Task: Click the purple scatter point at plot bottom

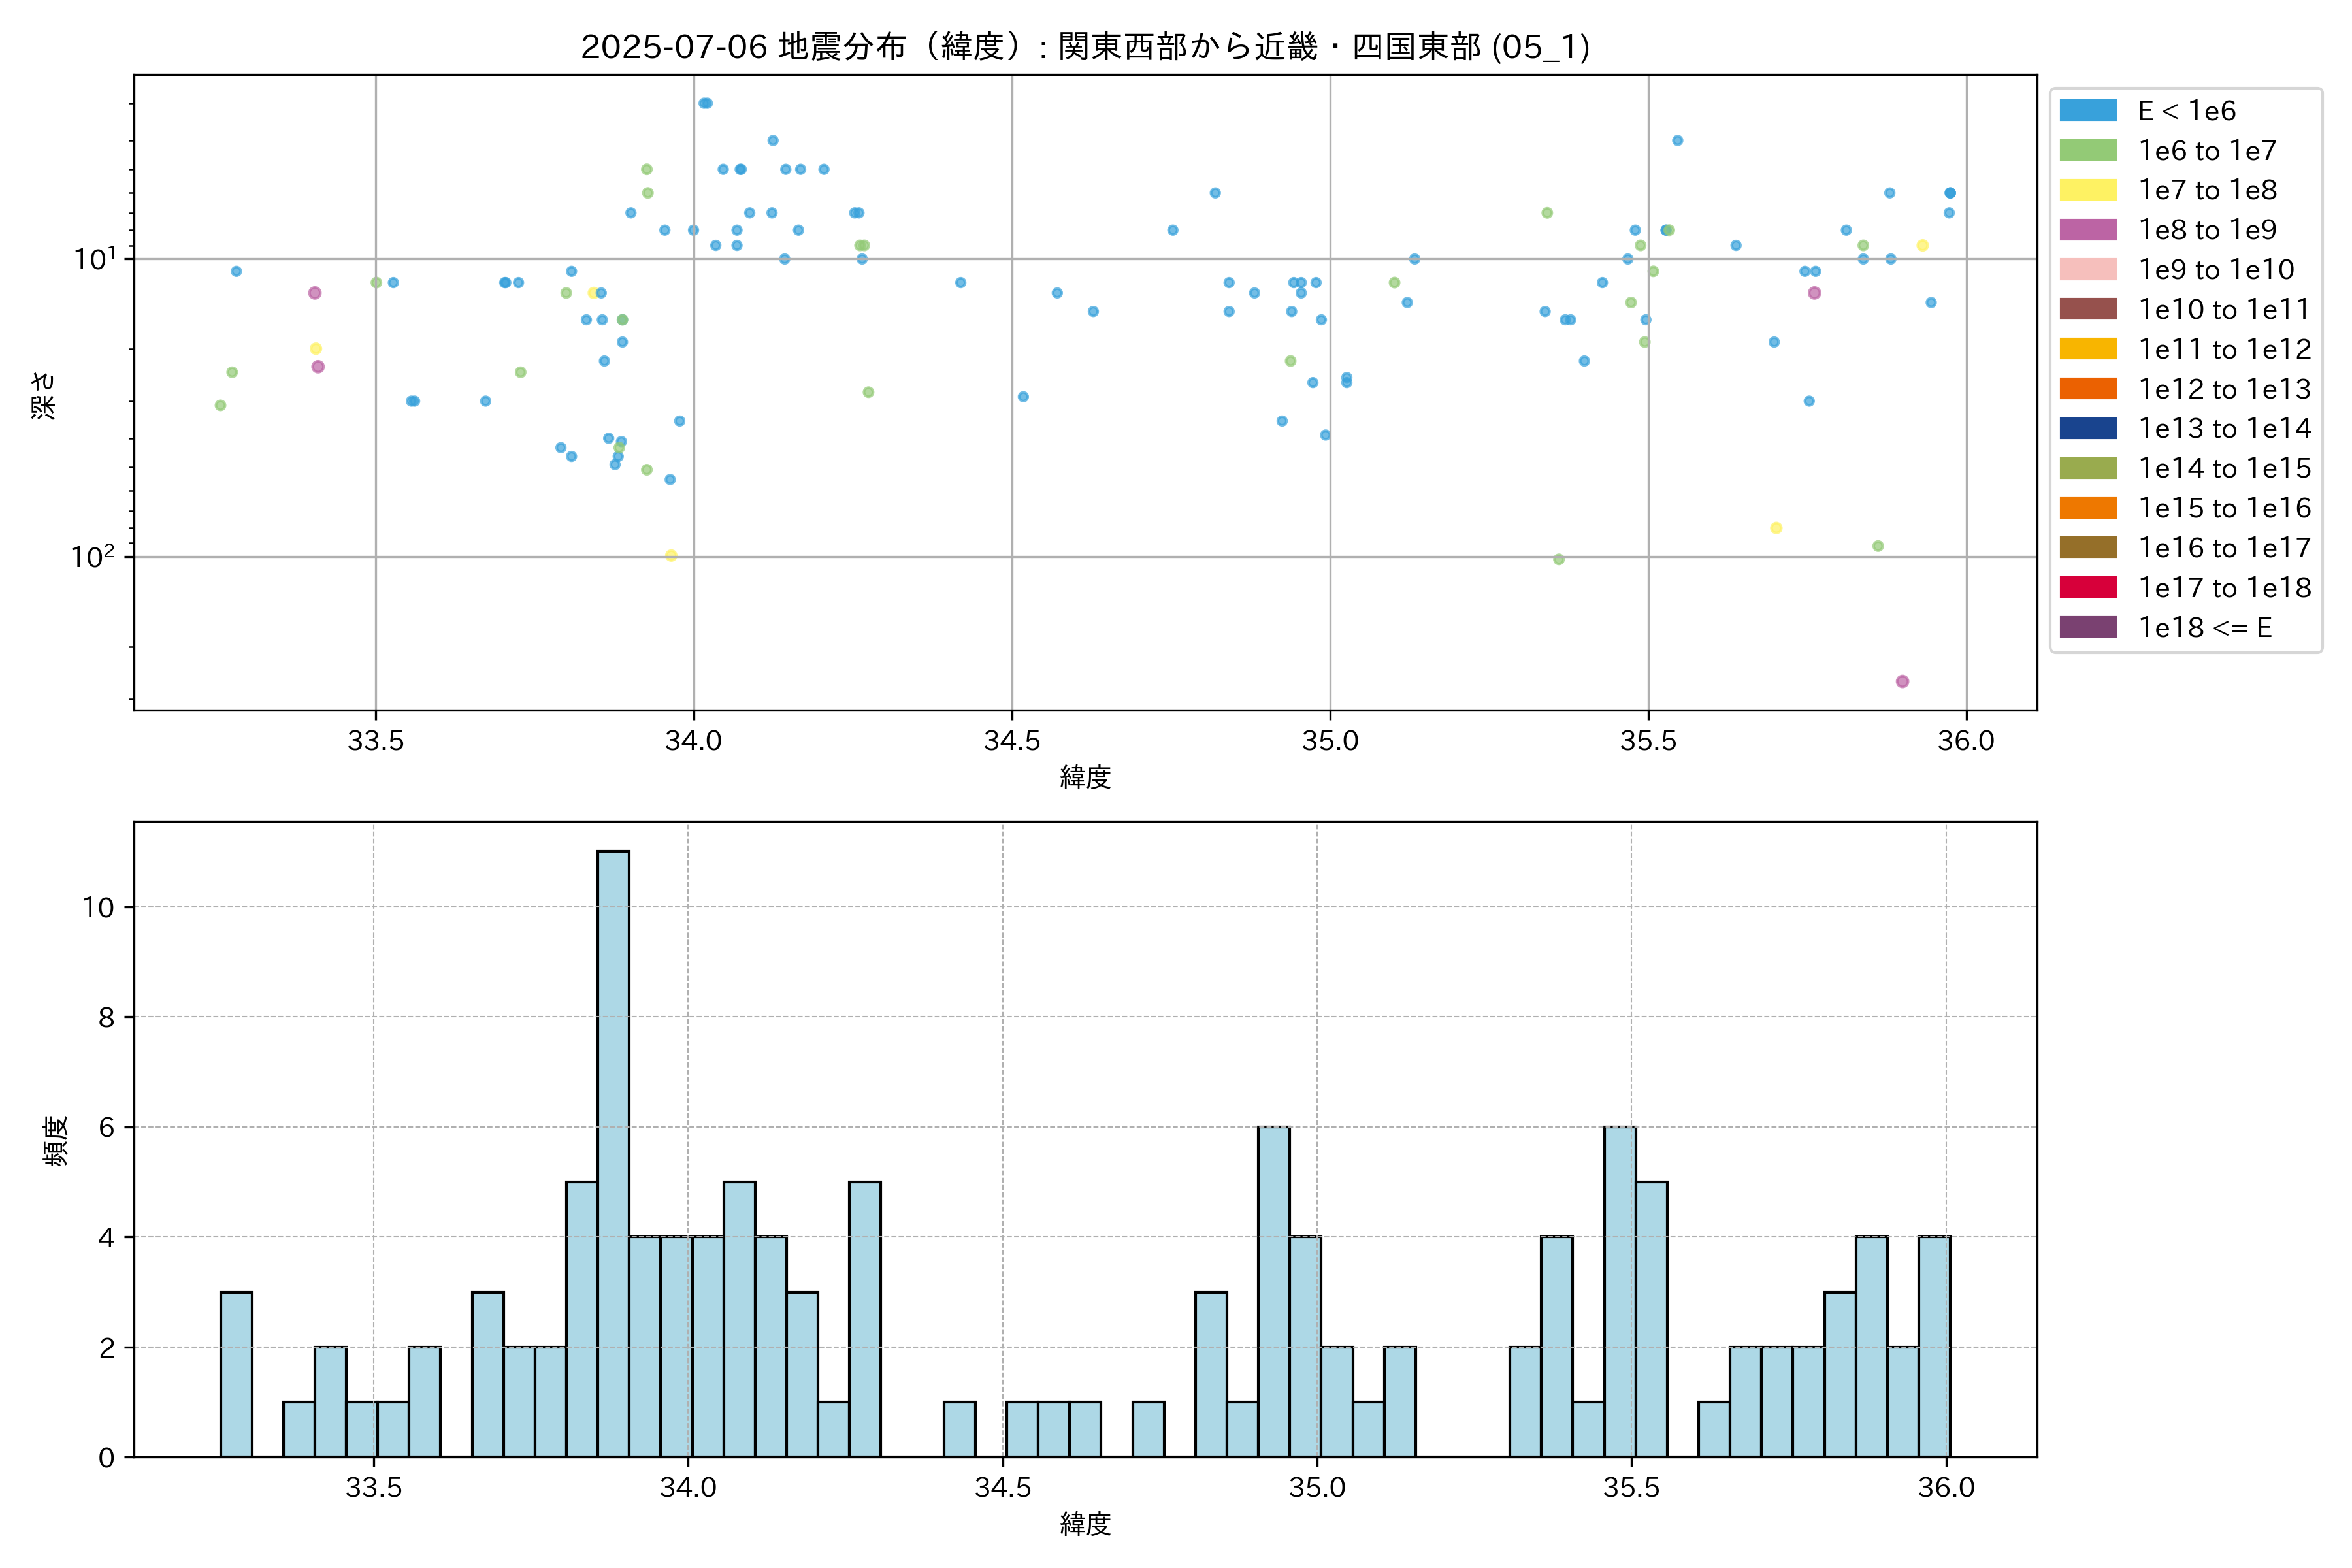Action: (x=1902, y=682)
